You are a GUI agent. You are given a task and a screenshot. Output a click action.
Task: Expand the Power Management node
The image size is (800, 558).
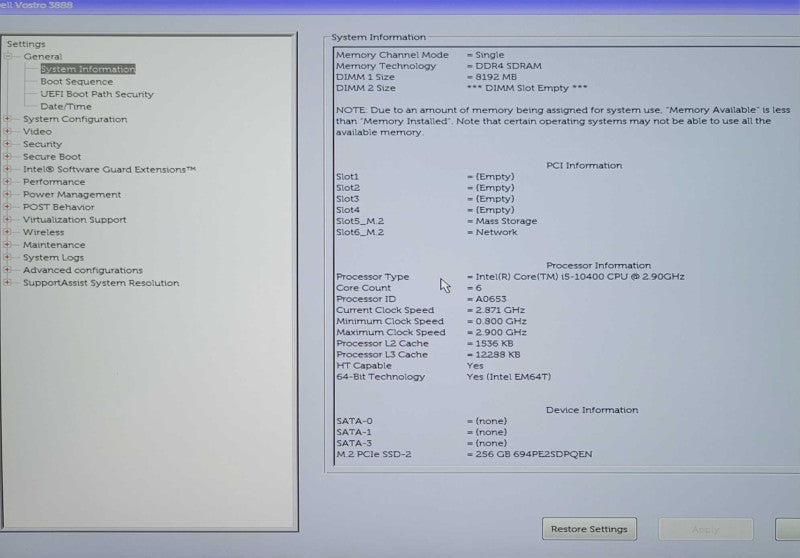tap(8, 194)
